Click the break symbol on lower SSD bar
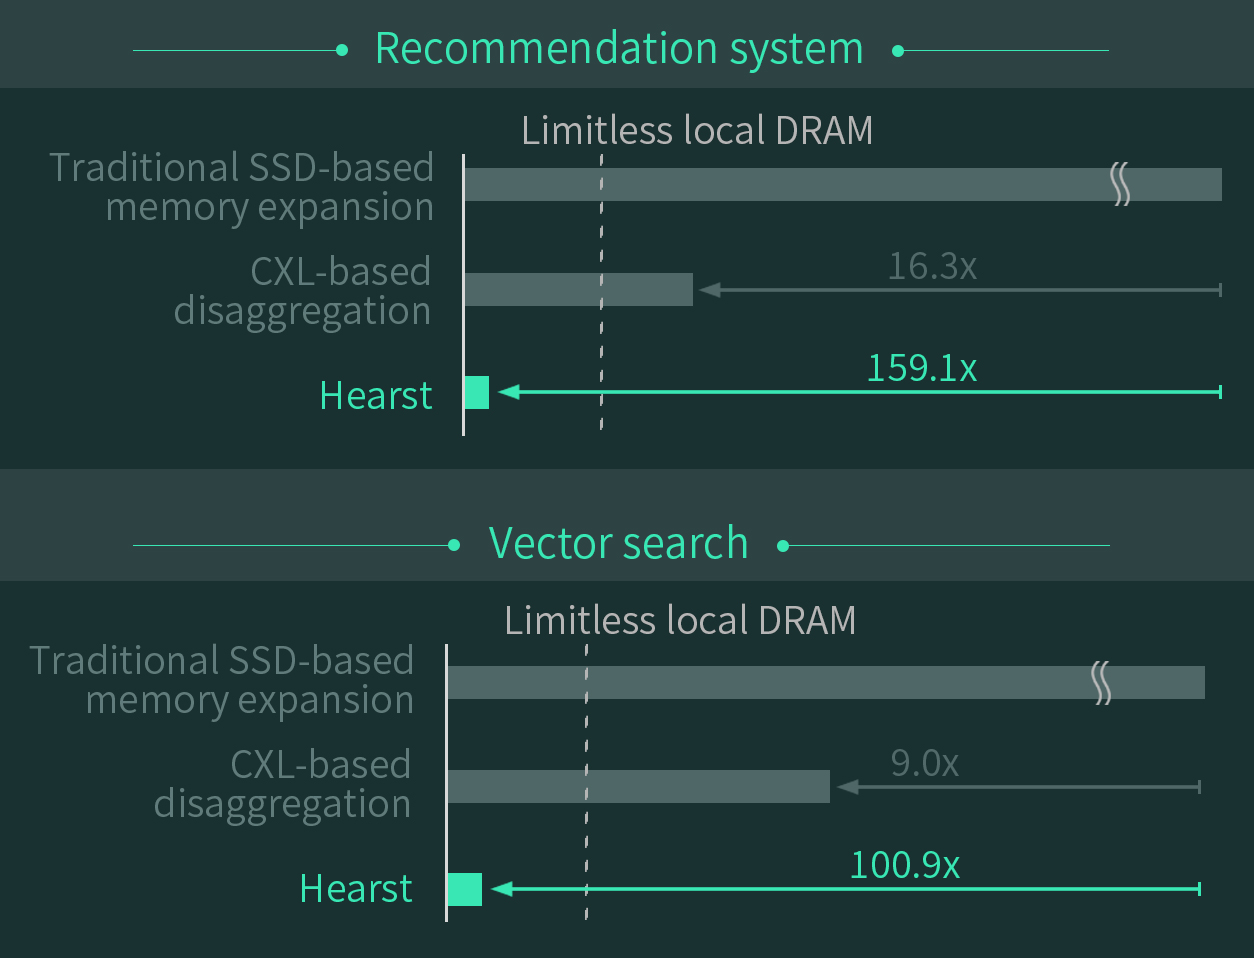The image size is (1254, 958). [x=1101, y=682]
